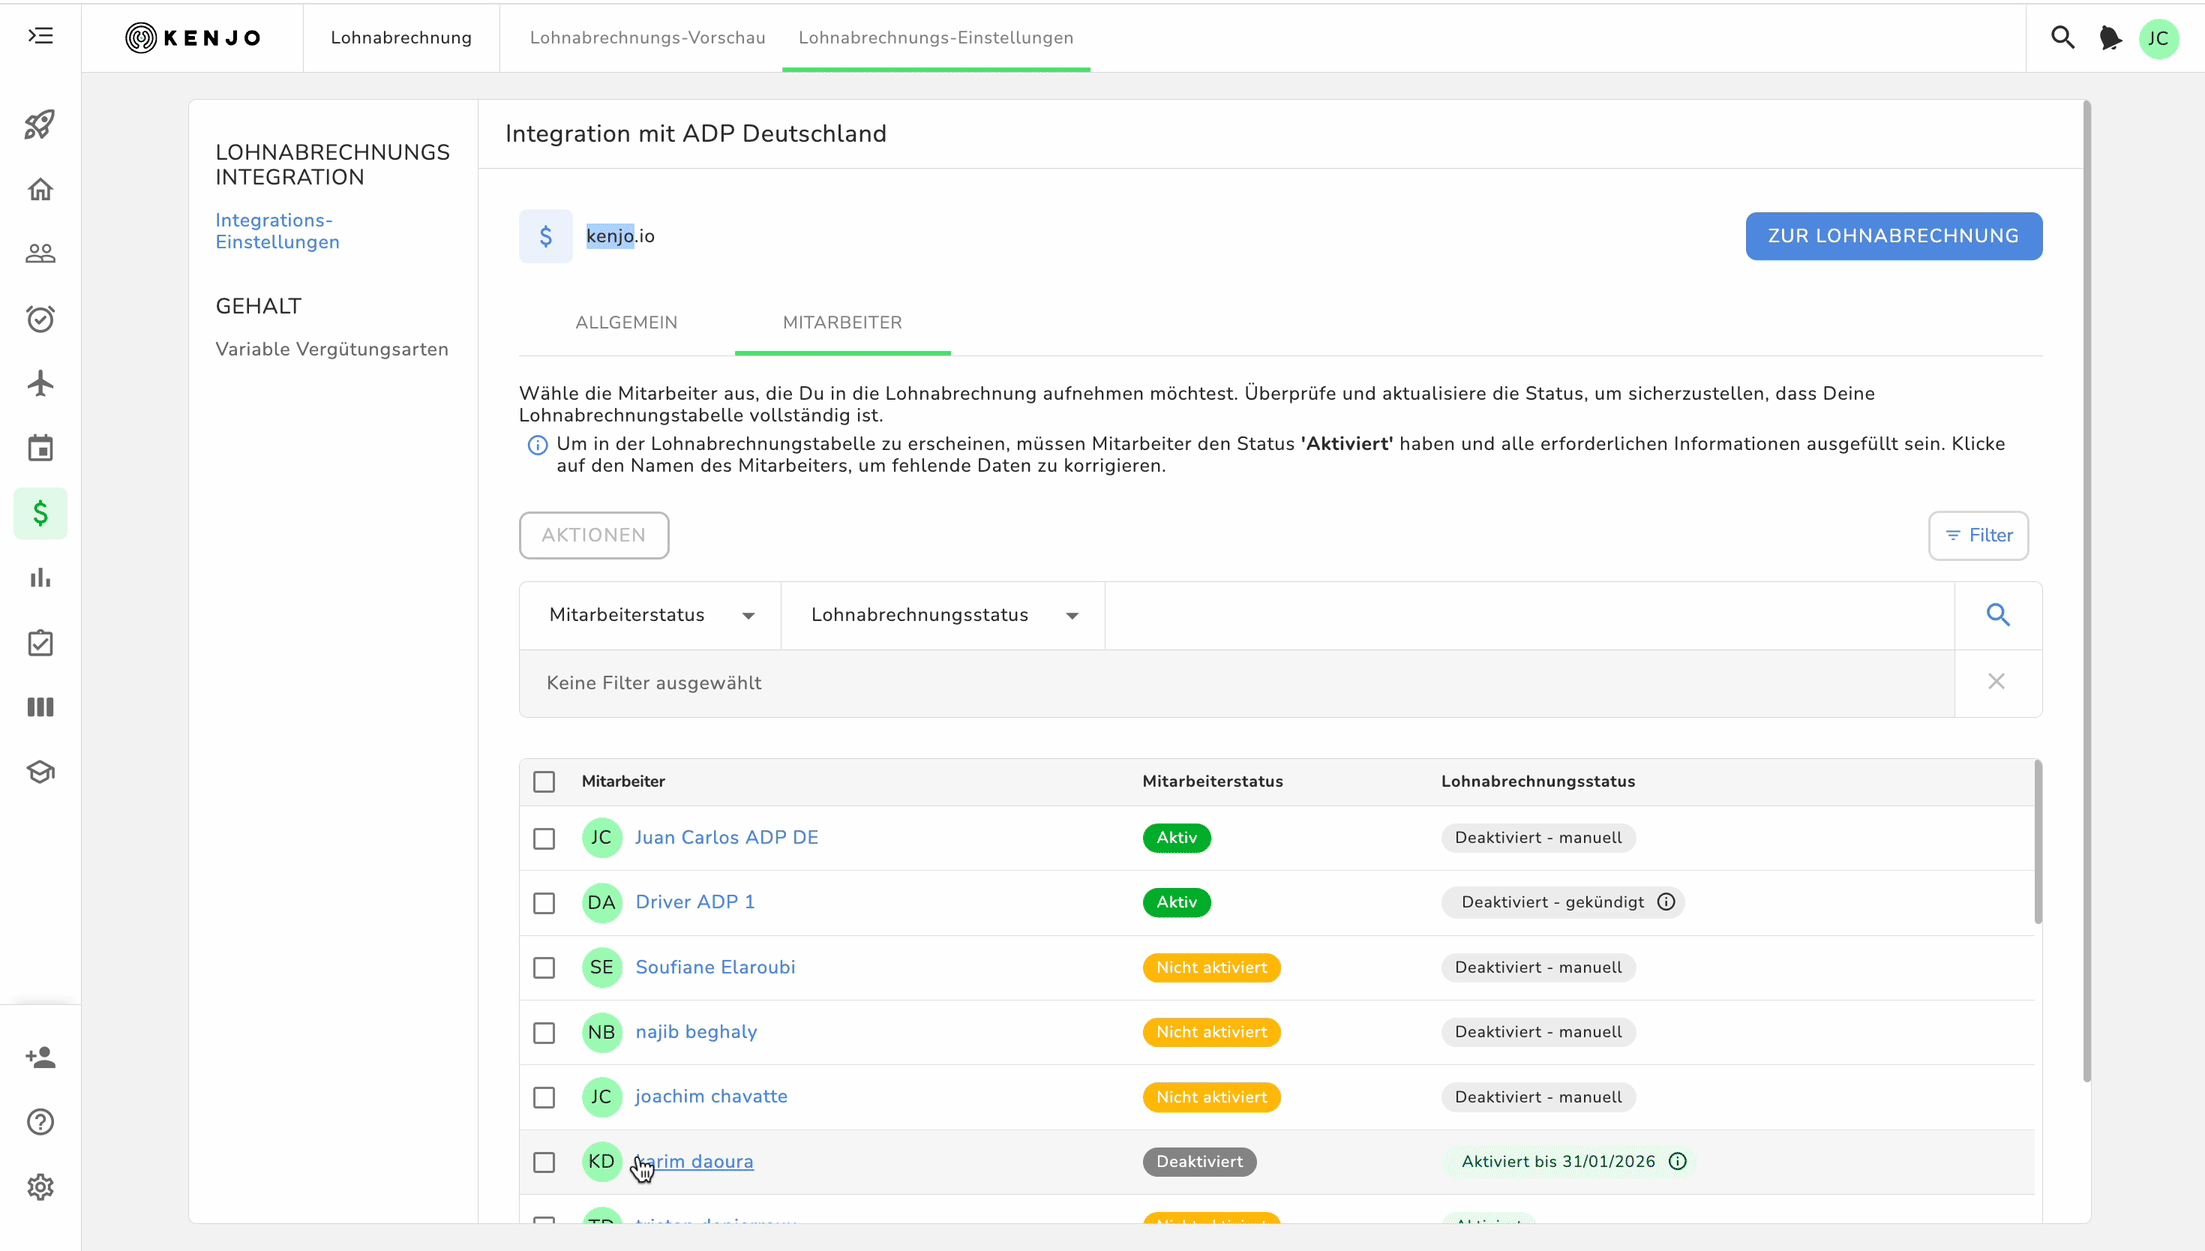Viewport: 2205px width, 1251px height.
Task: Select the checkbox for Soufiane Elaroubi
Action: point(544,968)
